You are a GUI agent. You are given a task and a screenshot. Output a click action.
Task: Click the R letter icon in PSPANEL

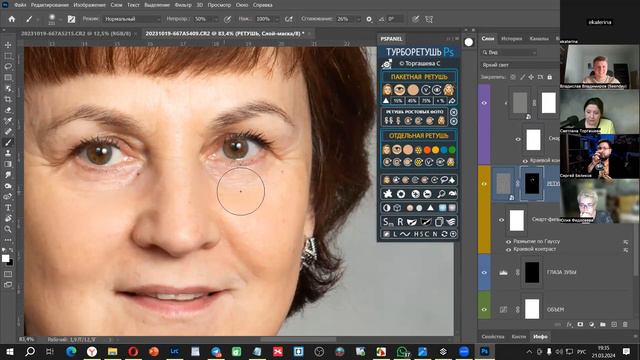point(400,222)
